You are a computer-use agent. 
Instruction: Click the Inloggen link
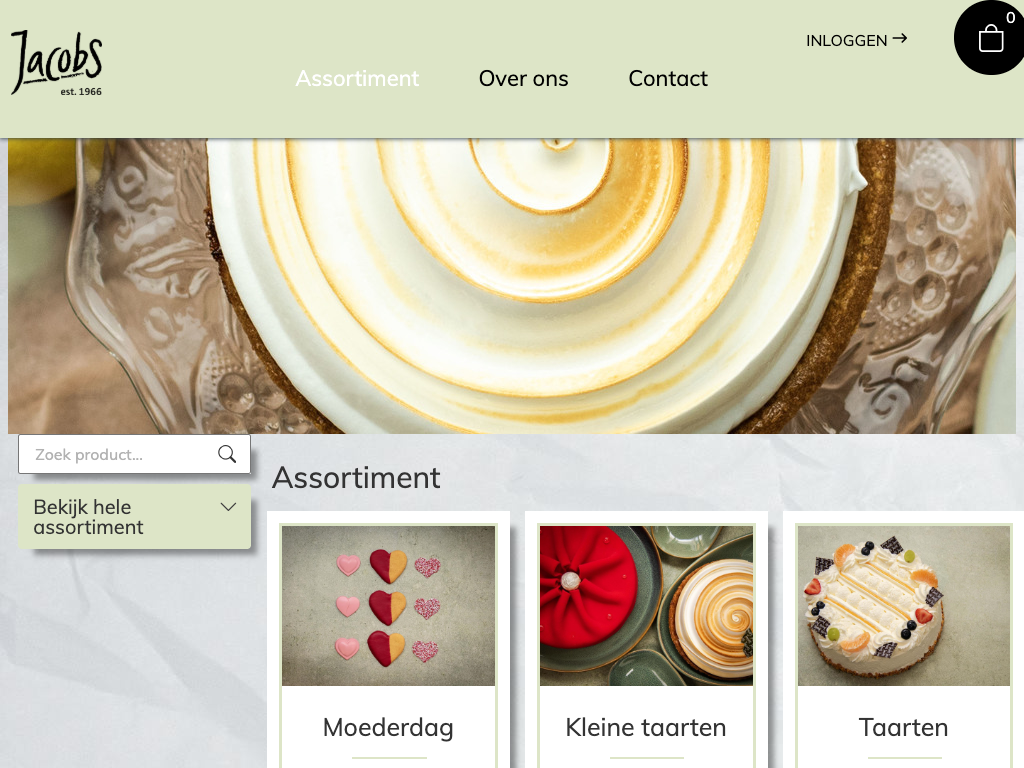846,40
